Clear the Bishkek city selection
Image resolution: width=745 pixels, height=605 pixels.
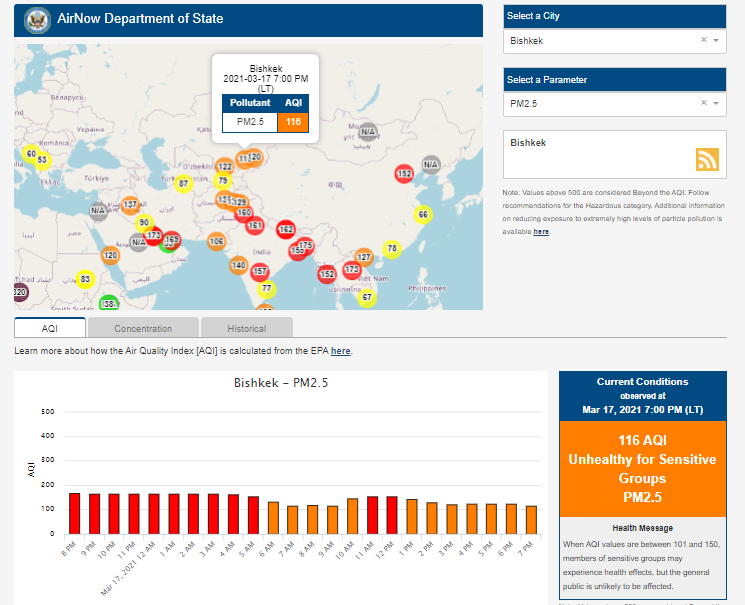click(703, 40)
